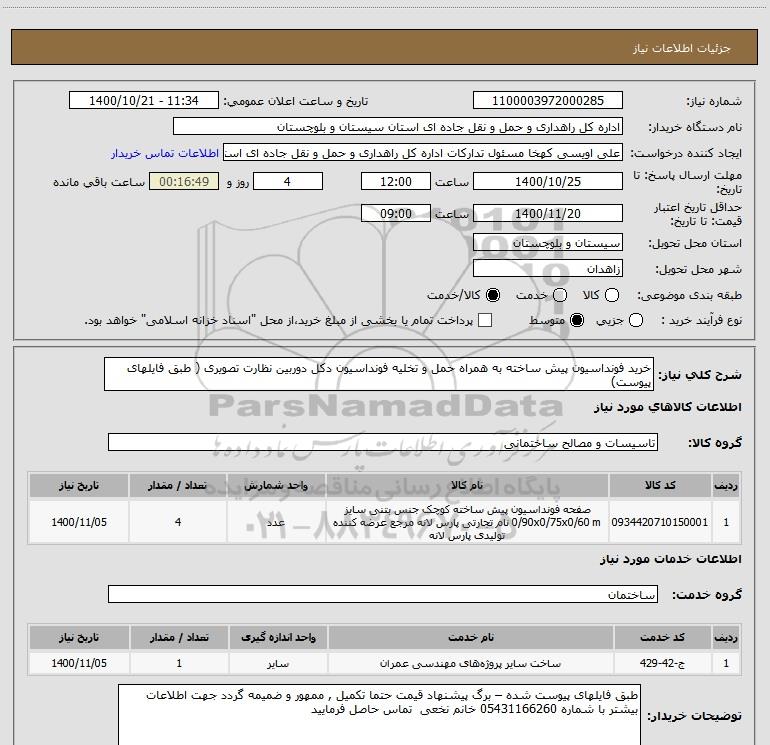Open the buyer contact info link اطلاعات تماس خریدار
The width and height of the screenshot is (770, 745).
[165, 154]
